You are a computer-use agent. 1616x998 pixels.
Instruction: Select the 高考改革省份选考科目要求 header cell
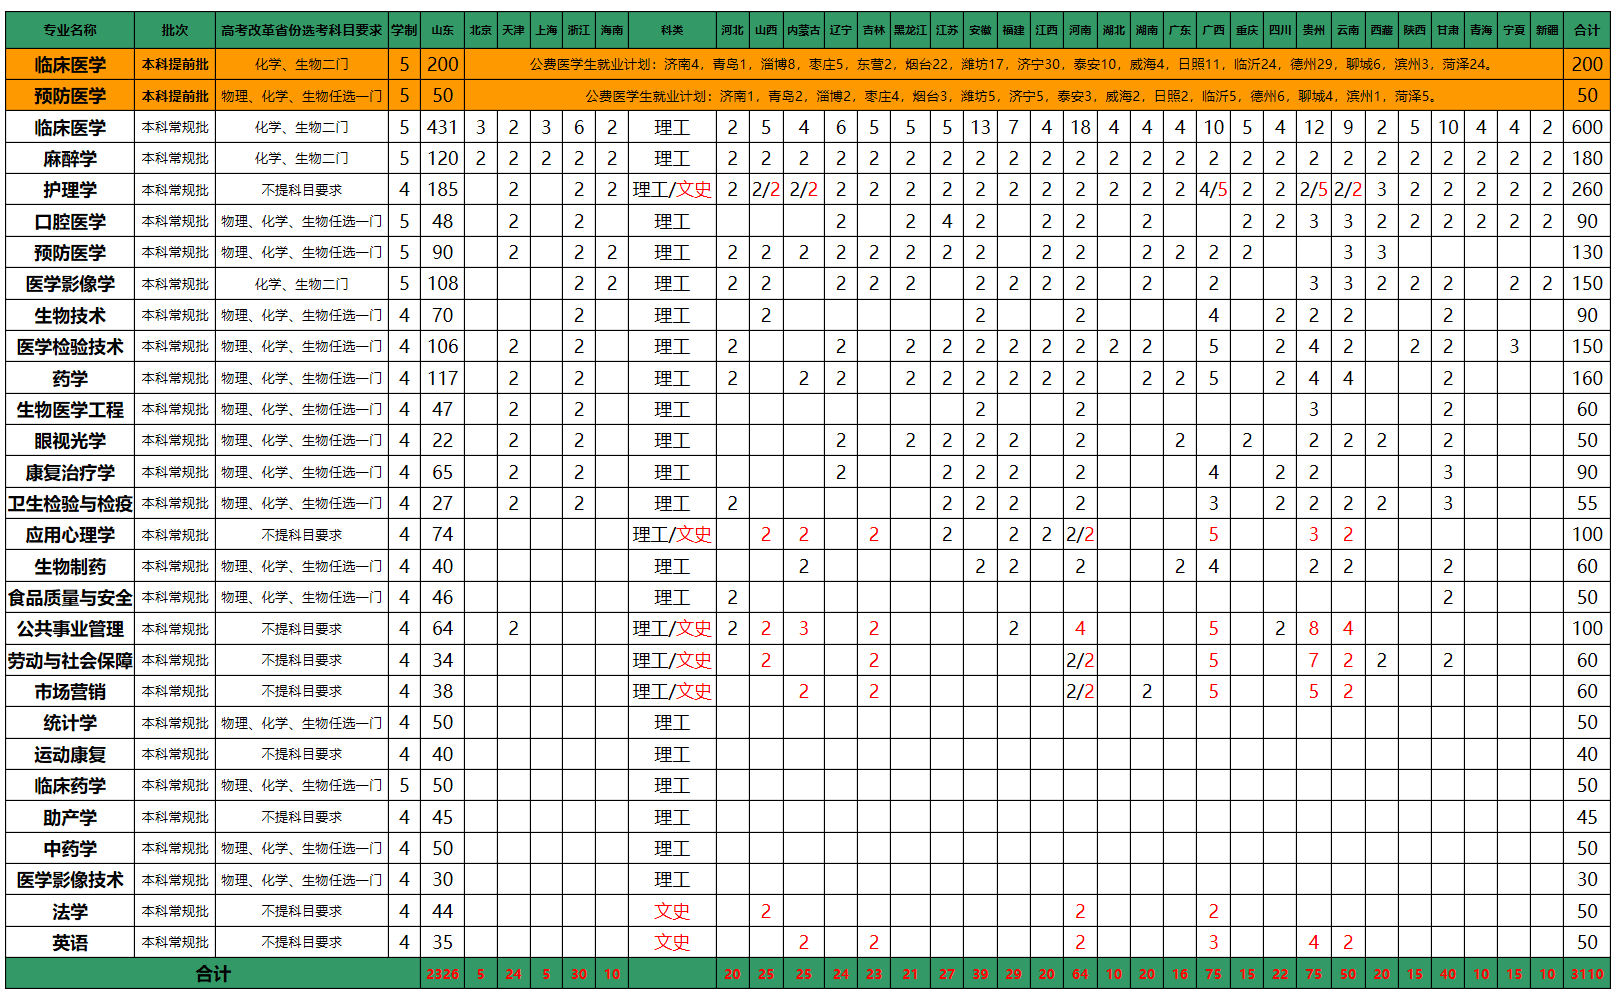click(x=302, y=30)
